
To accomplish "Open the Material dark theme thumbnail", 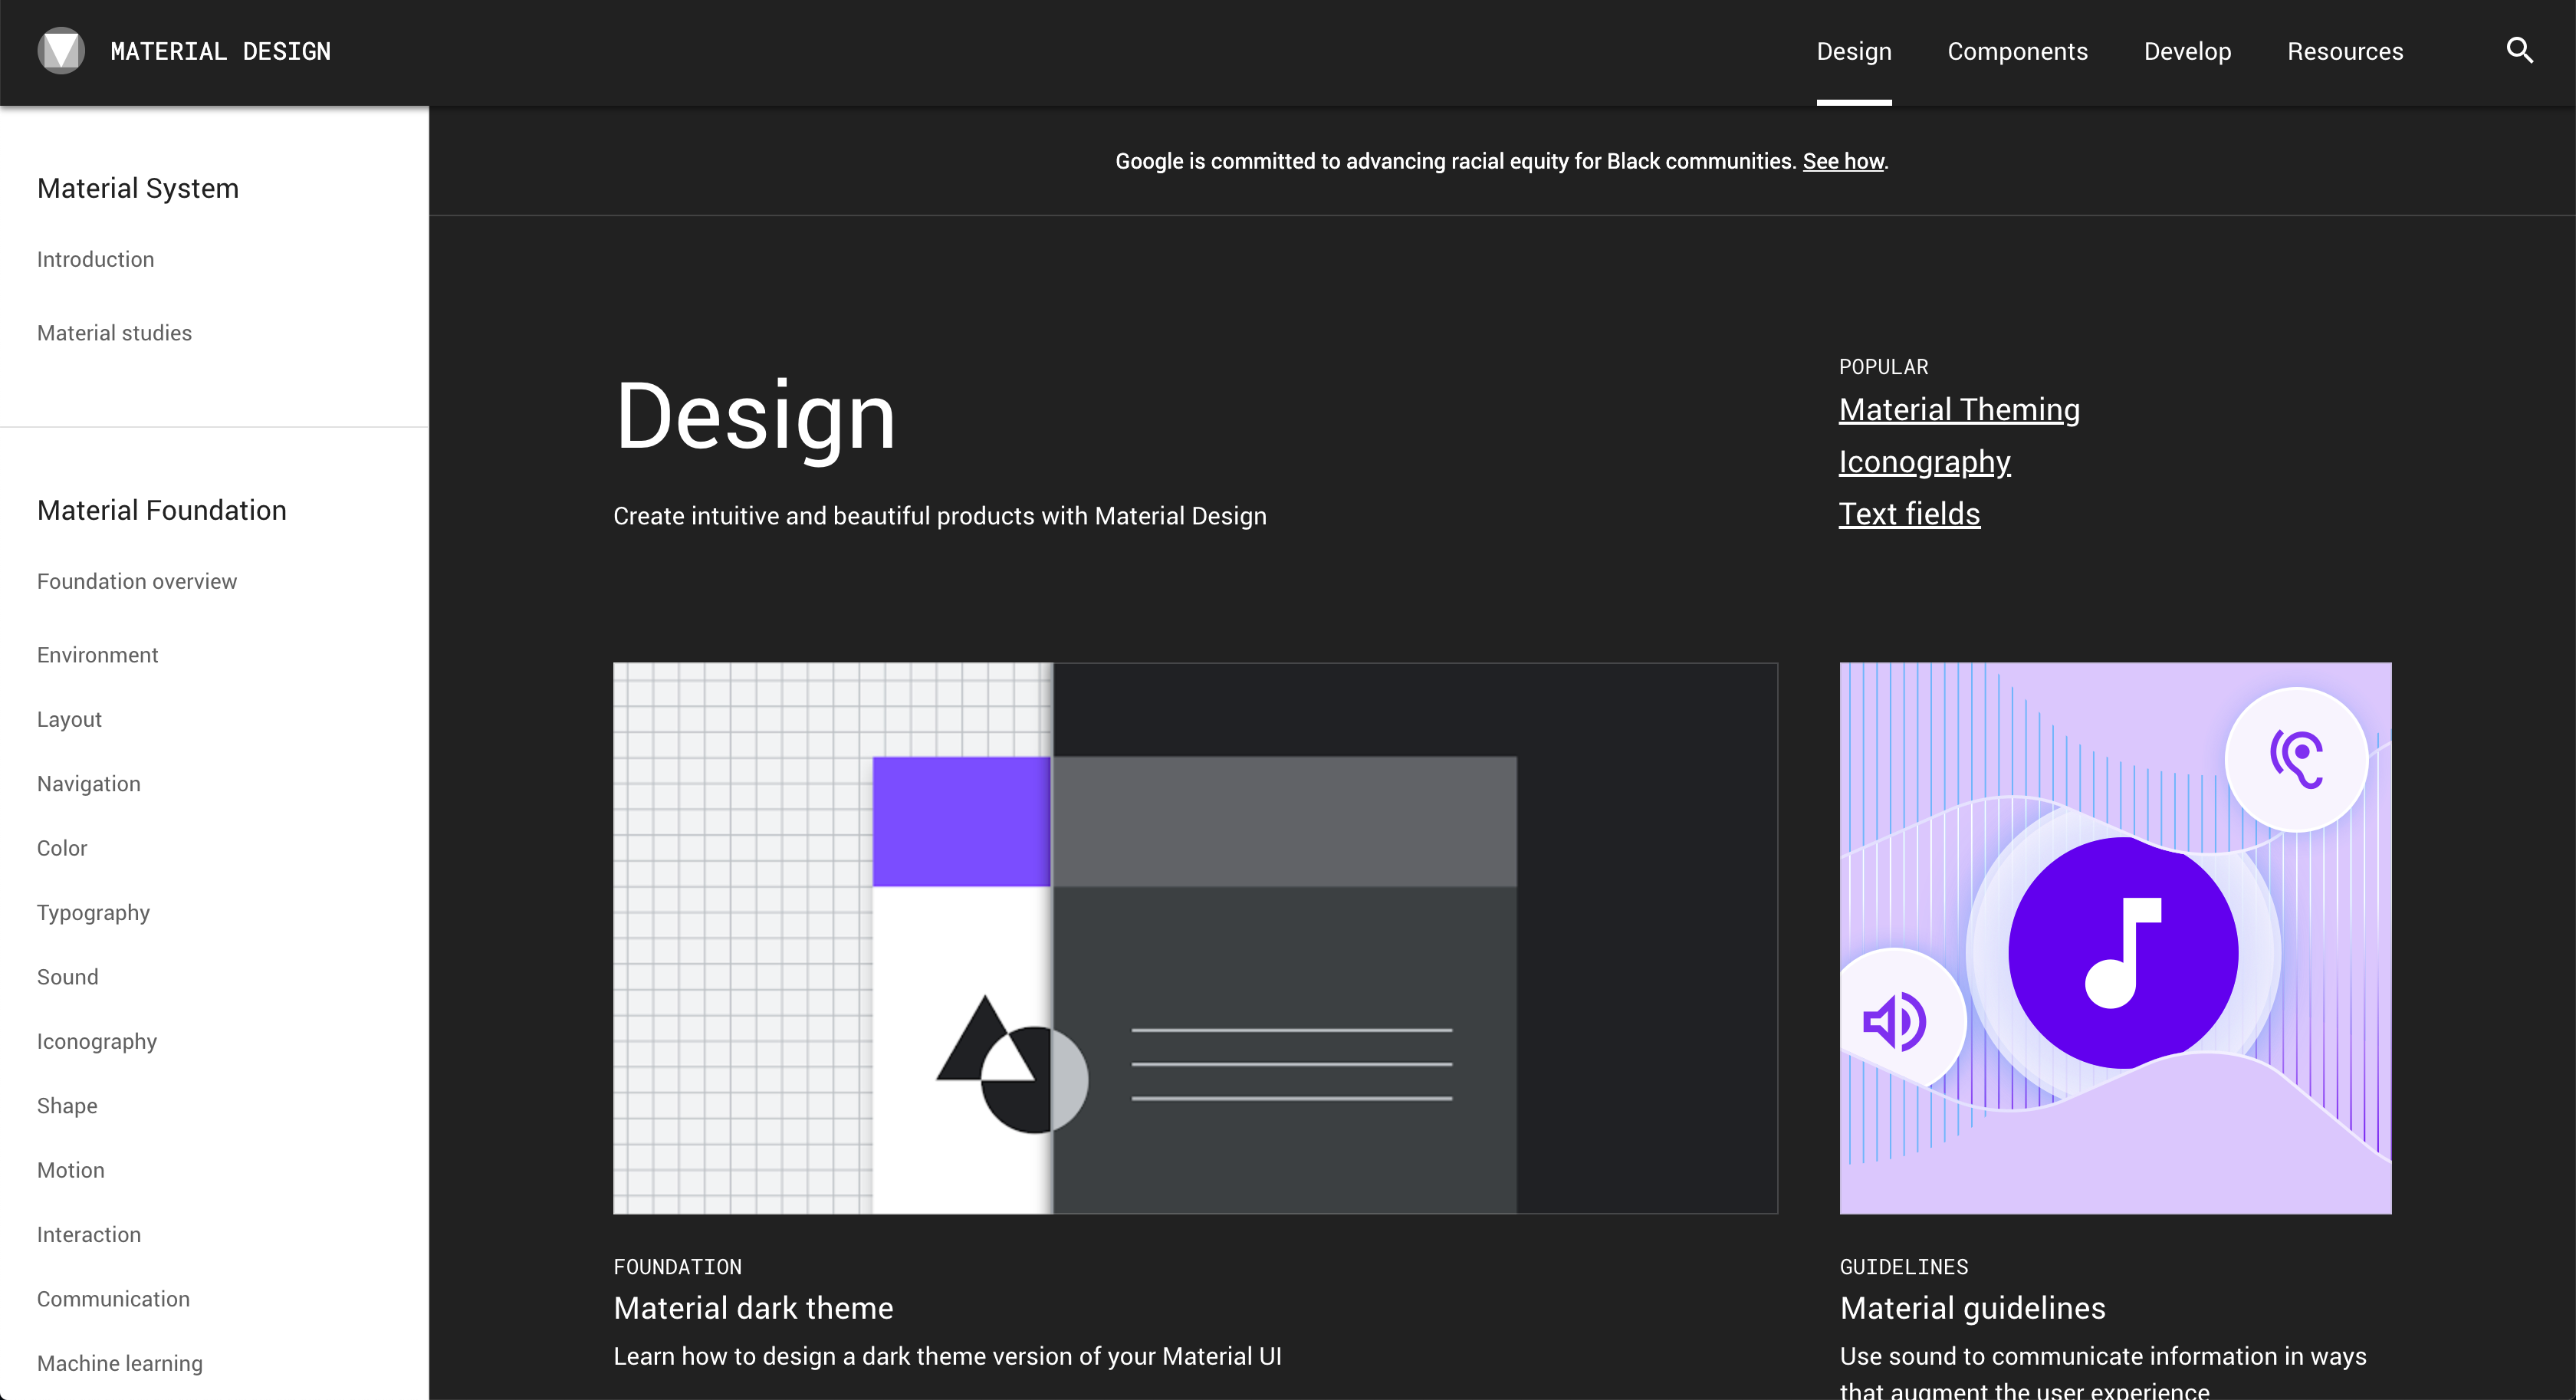I will 1194,937.
